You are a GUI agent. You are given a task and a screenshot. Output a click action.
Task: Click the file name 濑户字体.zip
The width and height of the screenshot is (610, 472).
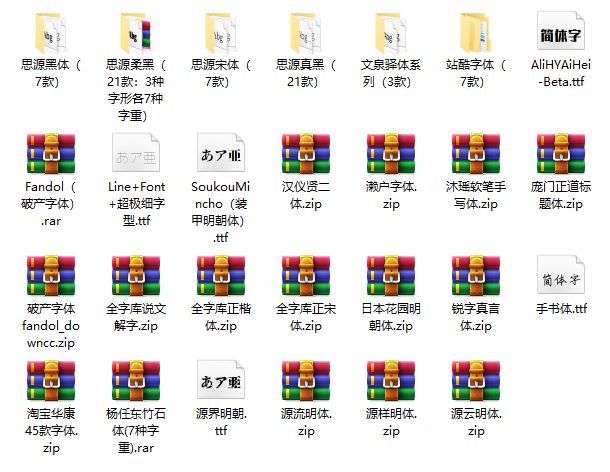391,195
